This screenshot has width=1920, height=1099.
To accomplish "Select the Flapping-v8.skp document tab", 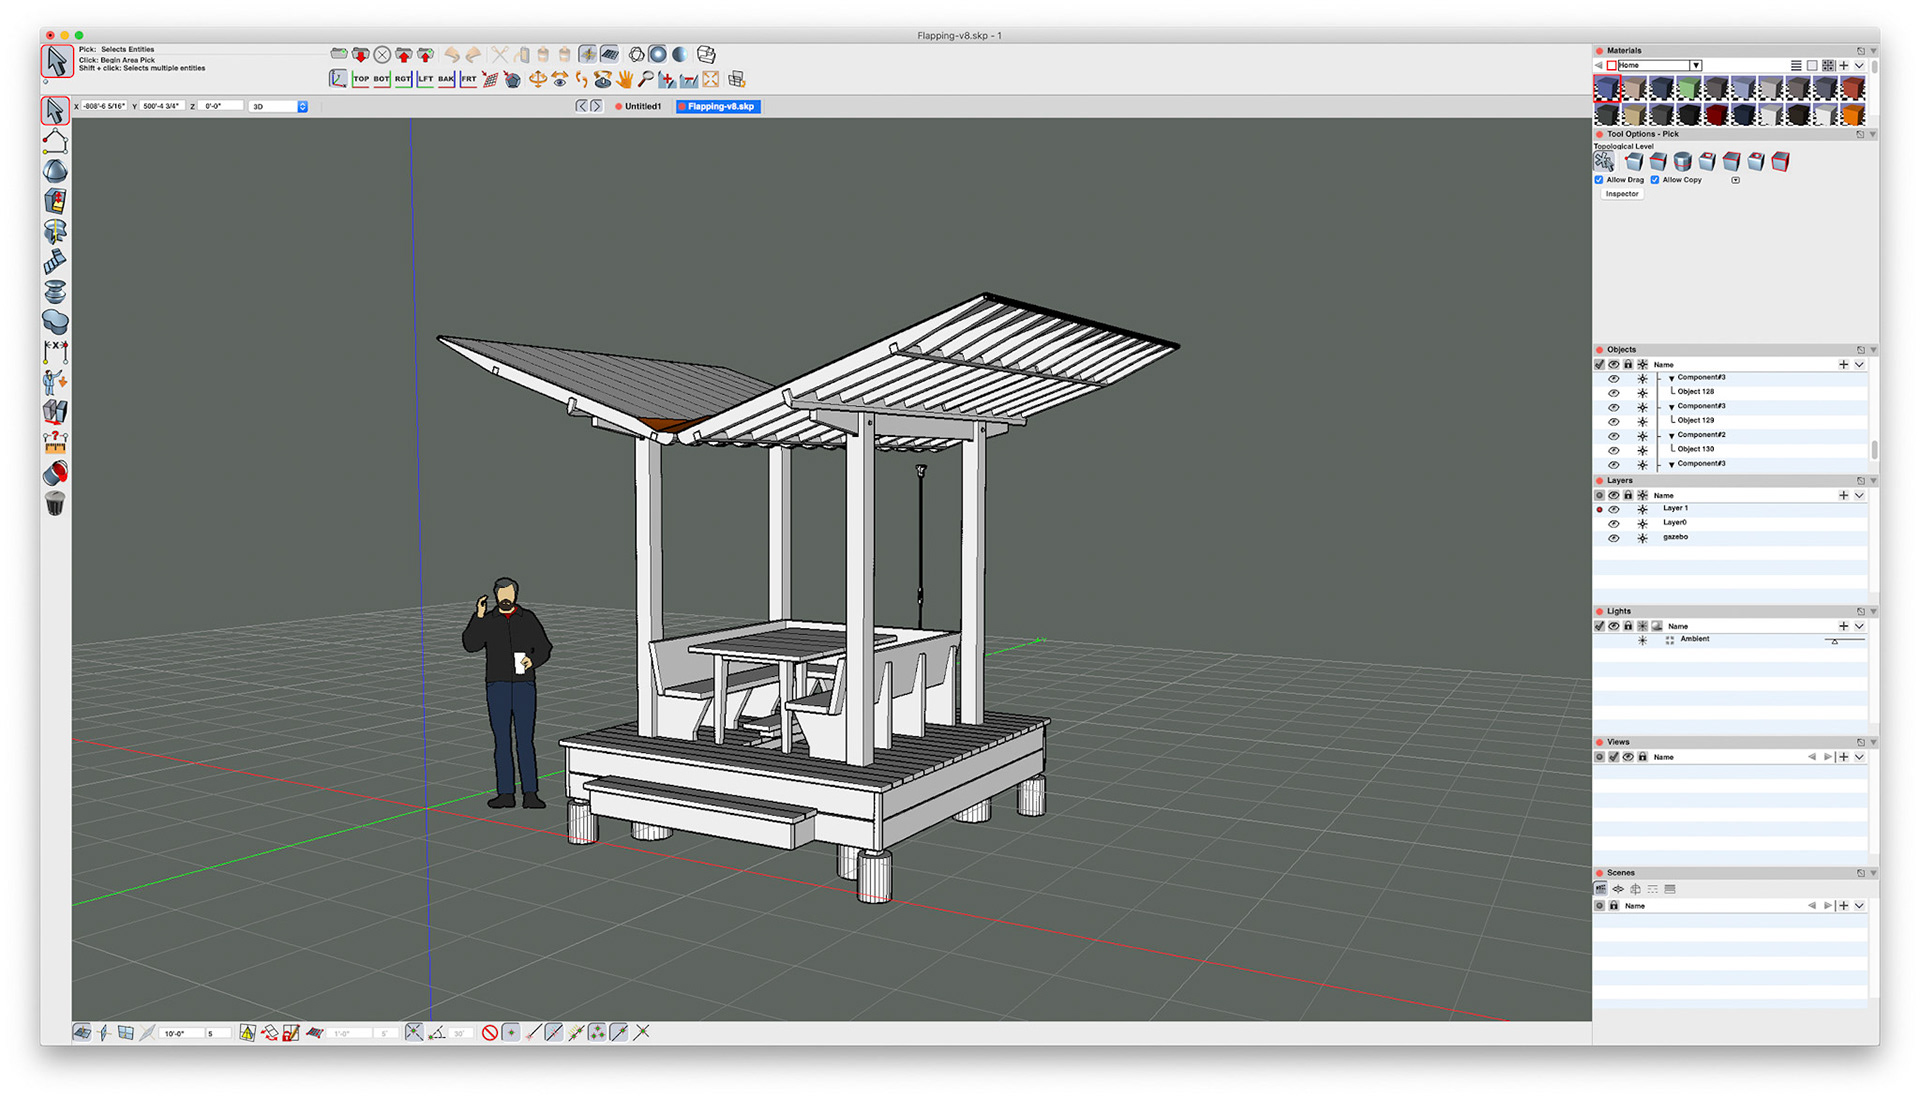I will [718, 106].
